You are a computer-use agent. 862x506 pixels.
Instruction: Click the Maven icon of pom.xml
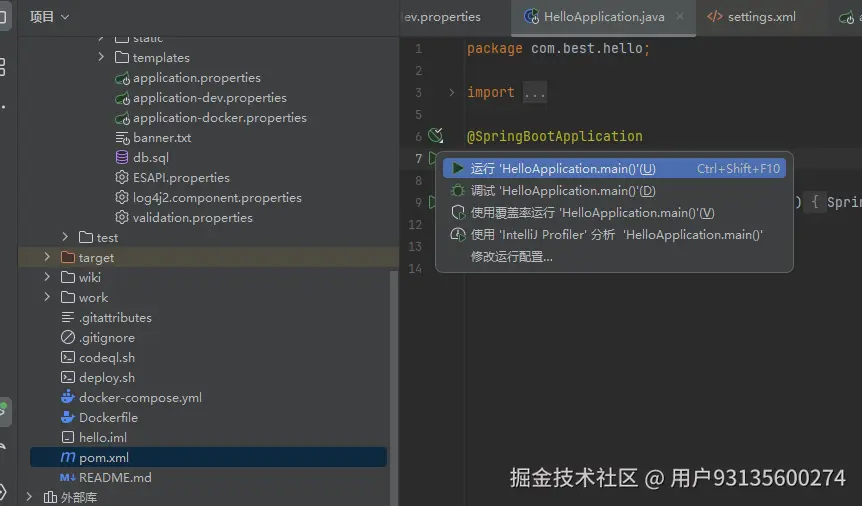[68, 457]
